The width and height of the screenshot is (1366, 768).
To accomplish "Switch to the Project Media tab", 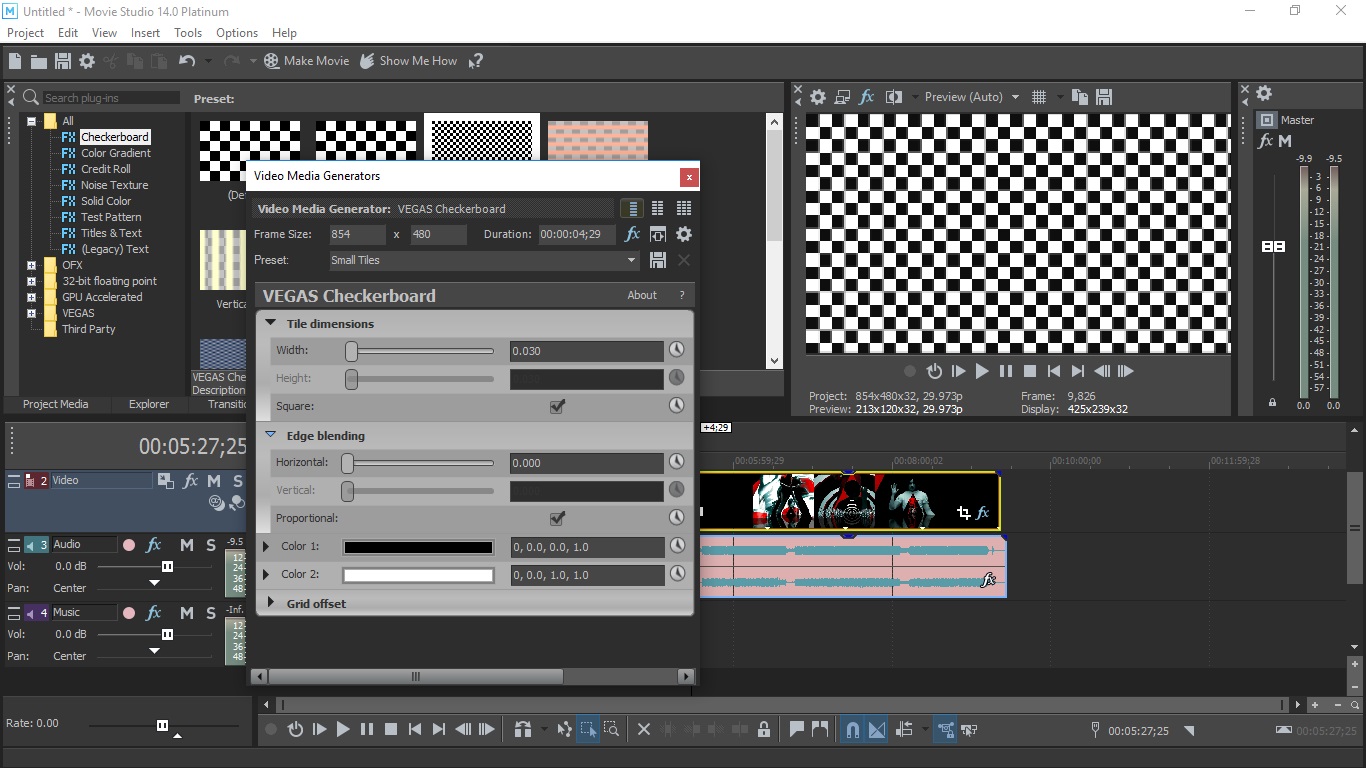I will click(56, 404).
